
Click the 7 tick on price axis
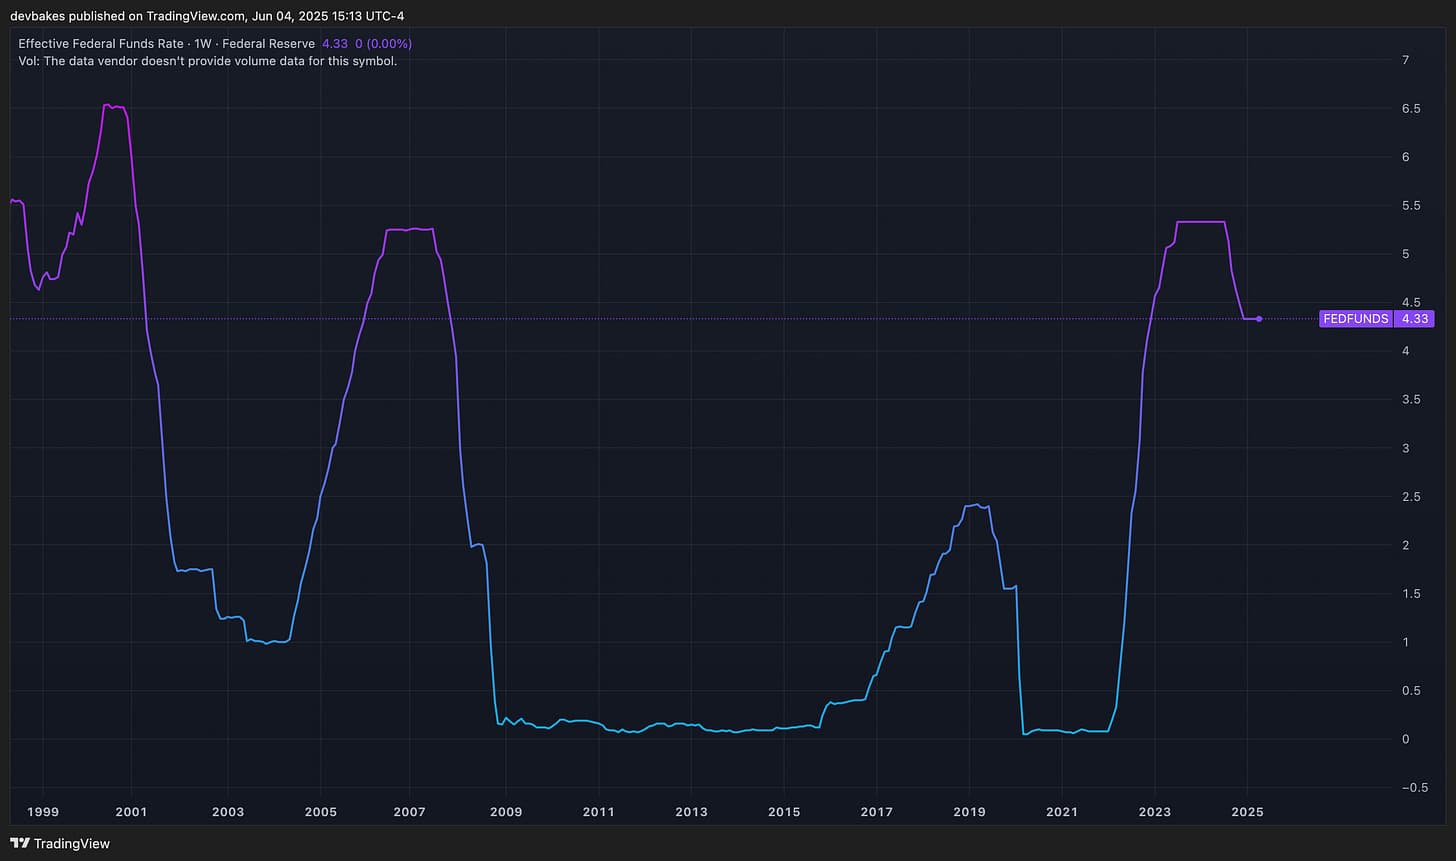point(1406,60)
